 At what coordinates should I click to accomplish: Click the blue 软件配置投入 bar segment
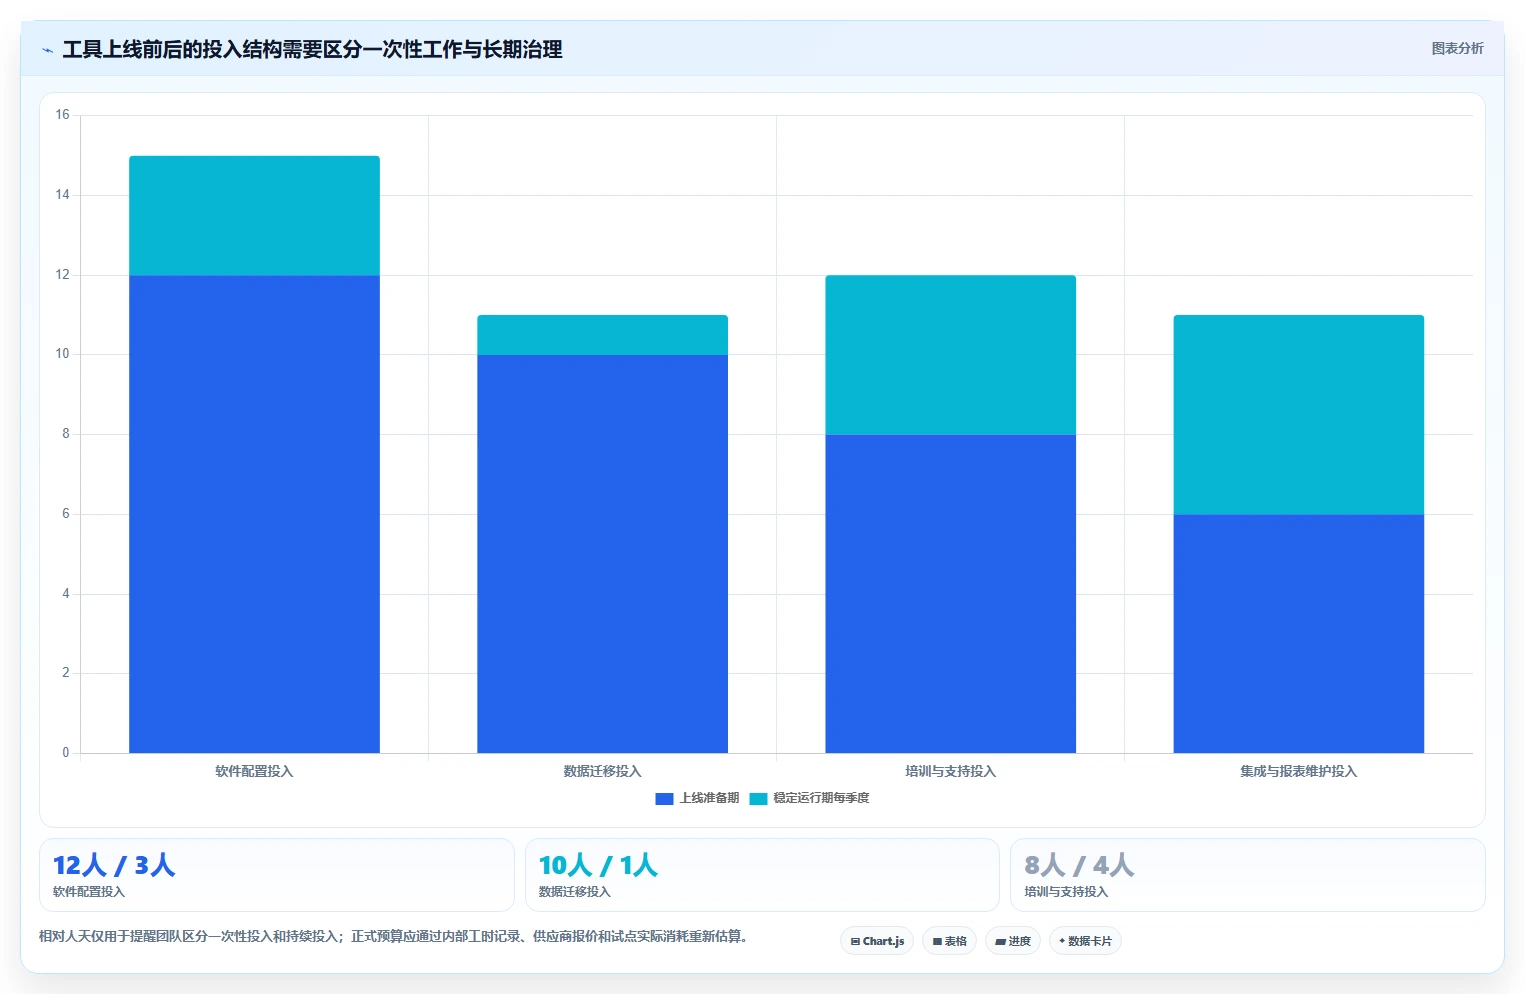point(254,514)
